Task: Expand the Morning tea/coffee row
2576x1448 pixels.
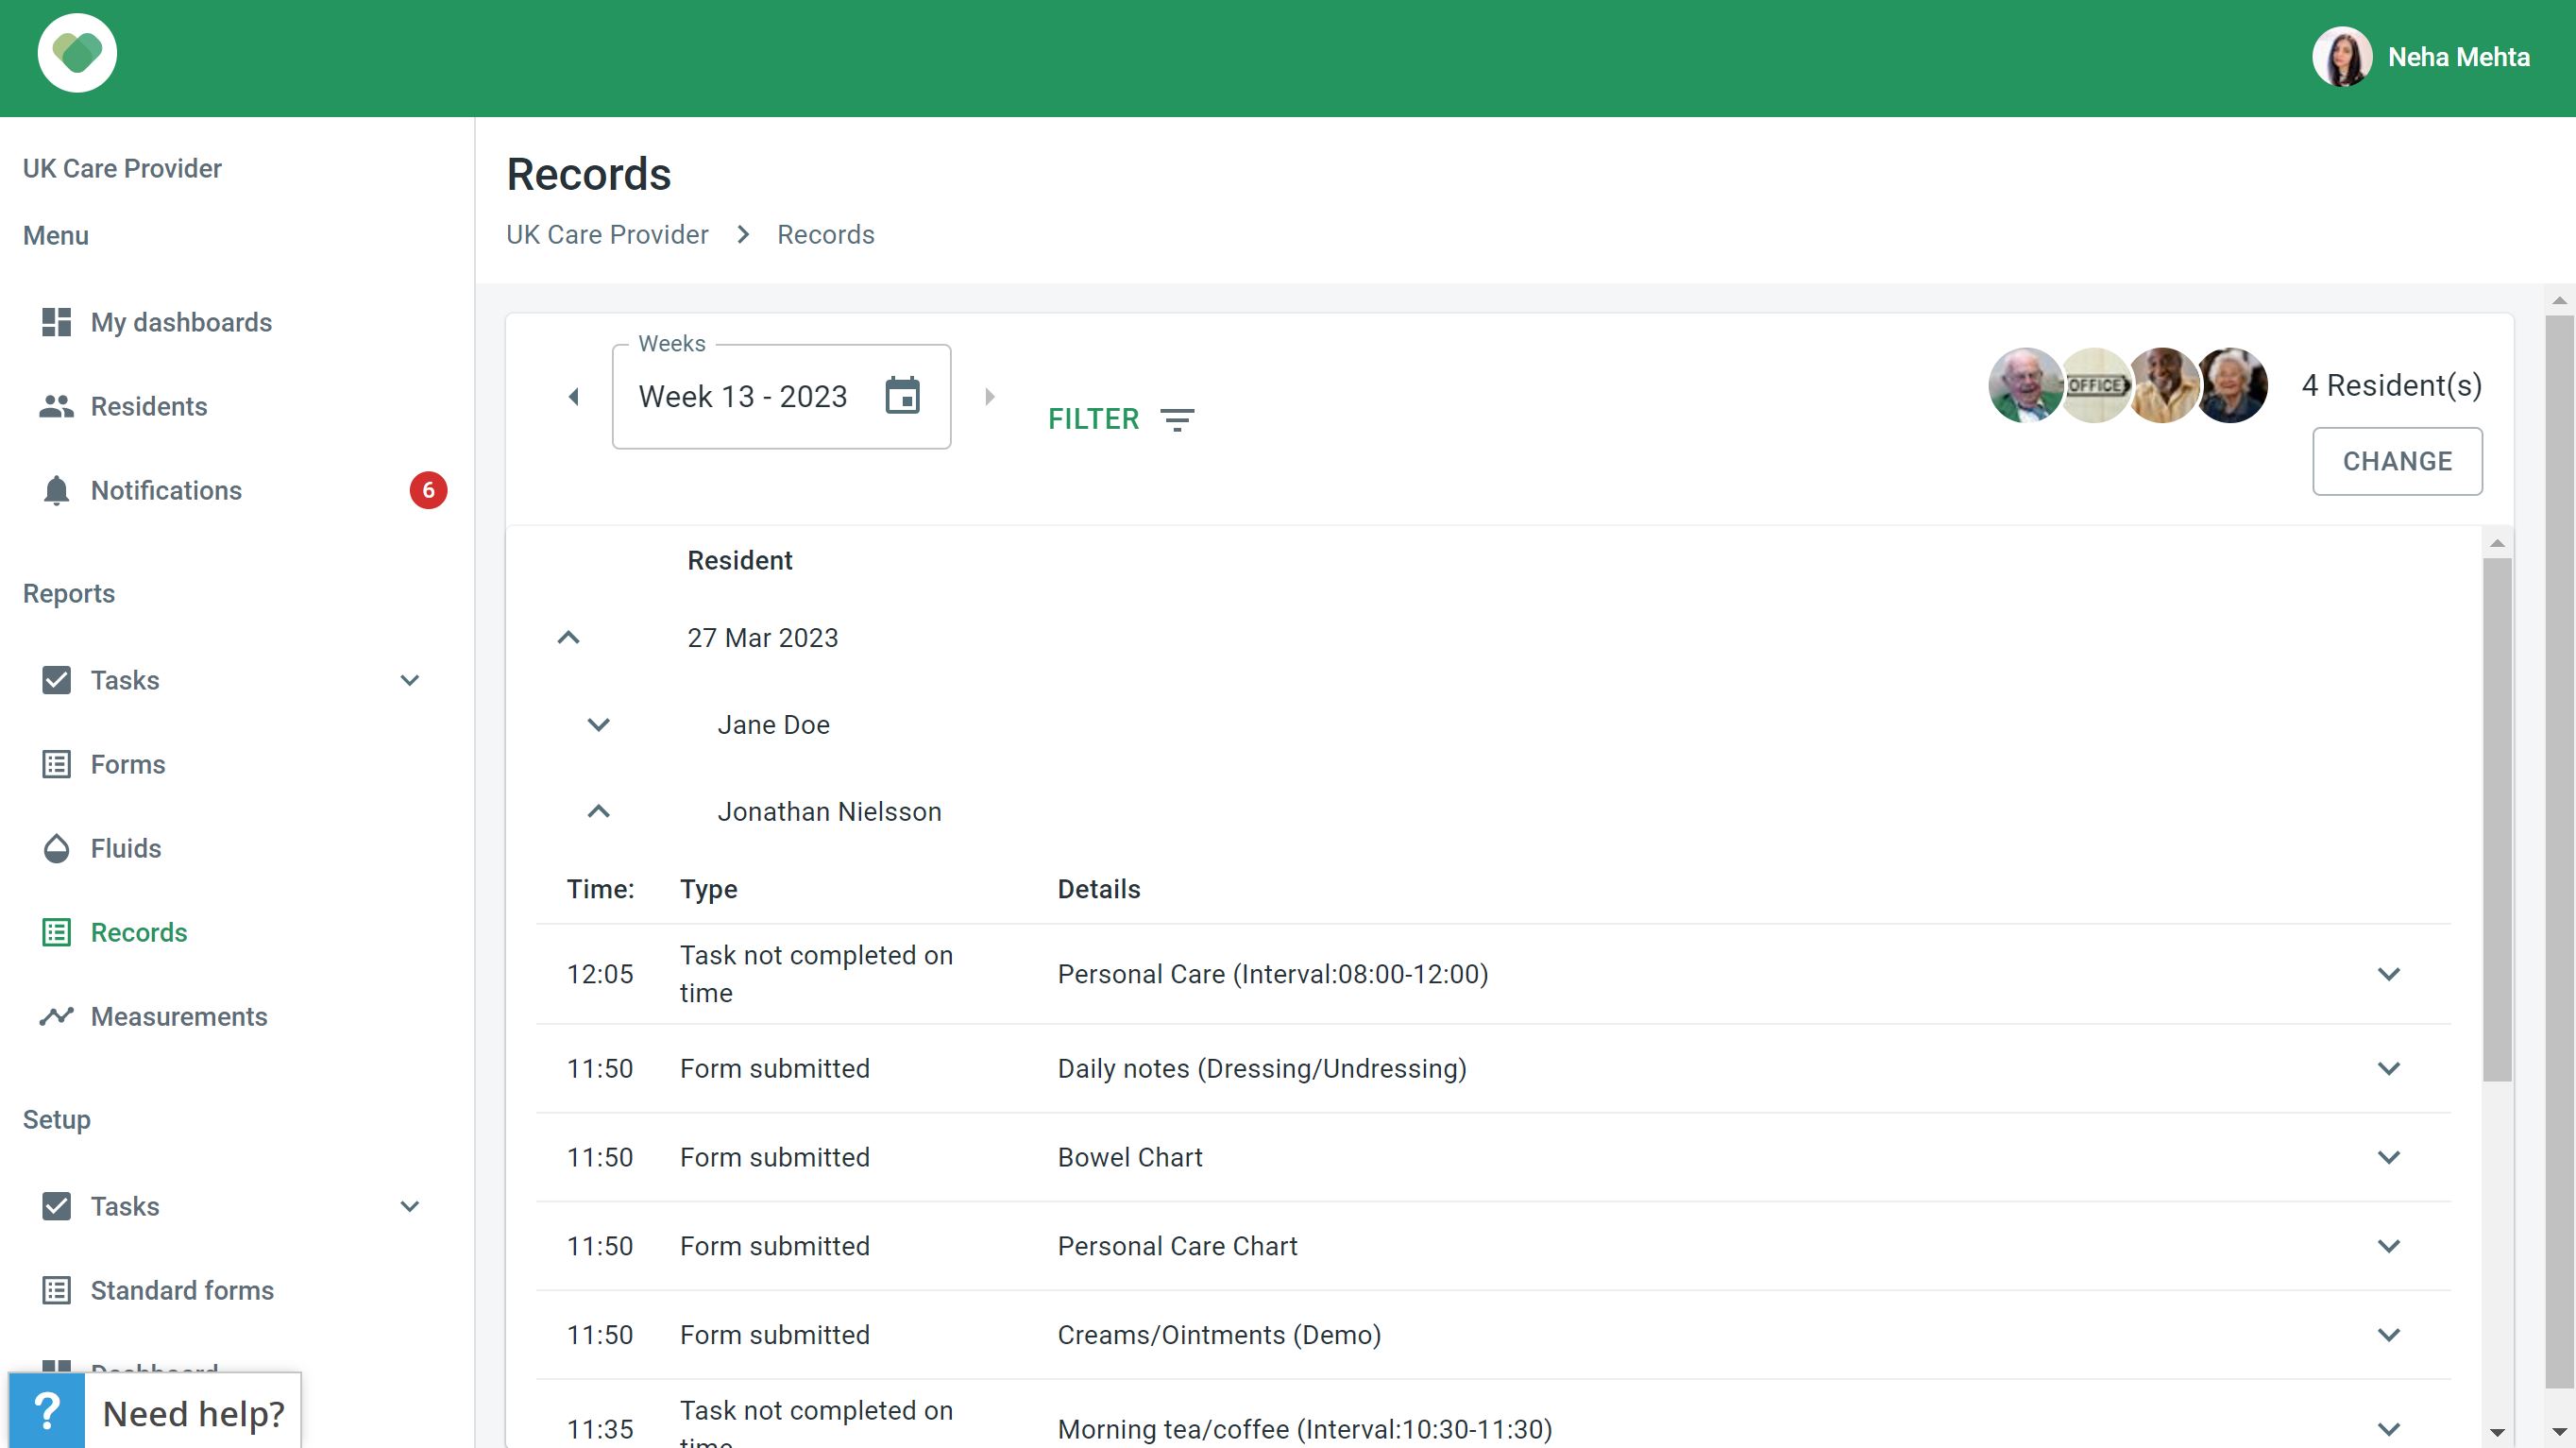Action: [x=2389, y=1429]
